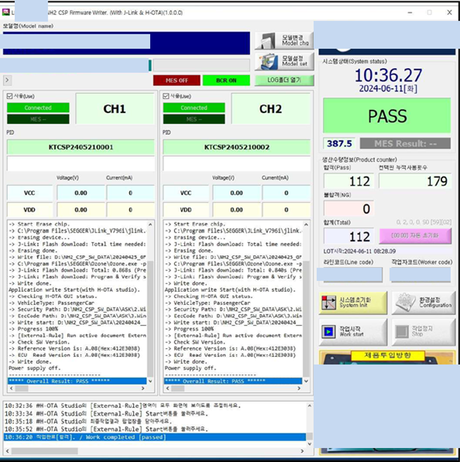
Task: Click the Work start play icon
Action: click(x=329, y=331)
